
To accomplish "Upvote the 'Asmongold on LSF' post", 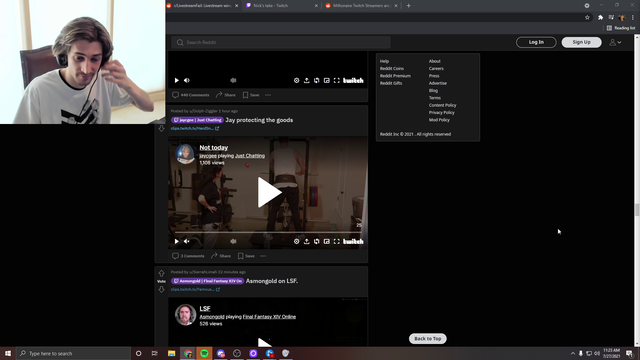I will (x=161, y=273).
